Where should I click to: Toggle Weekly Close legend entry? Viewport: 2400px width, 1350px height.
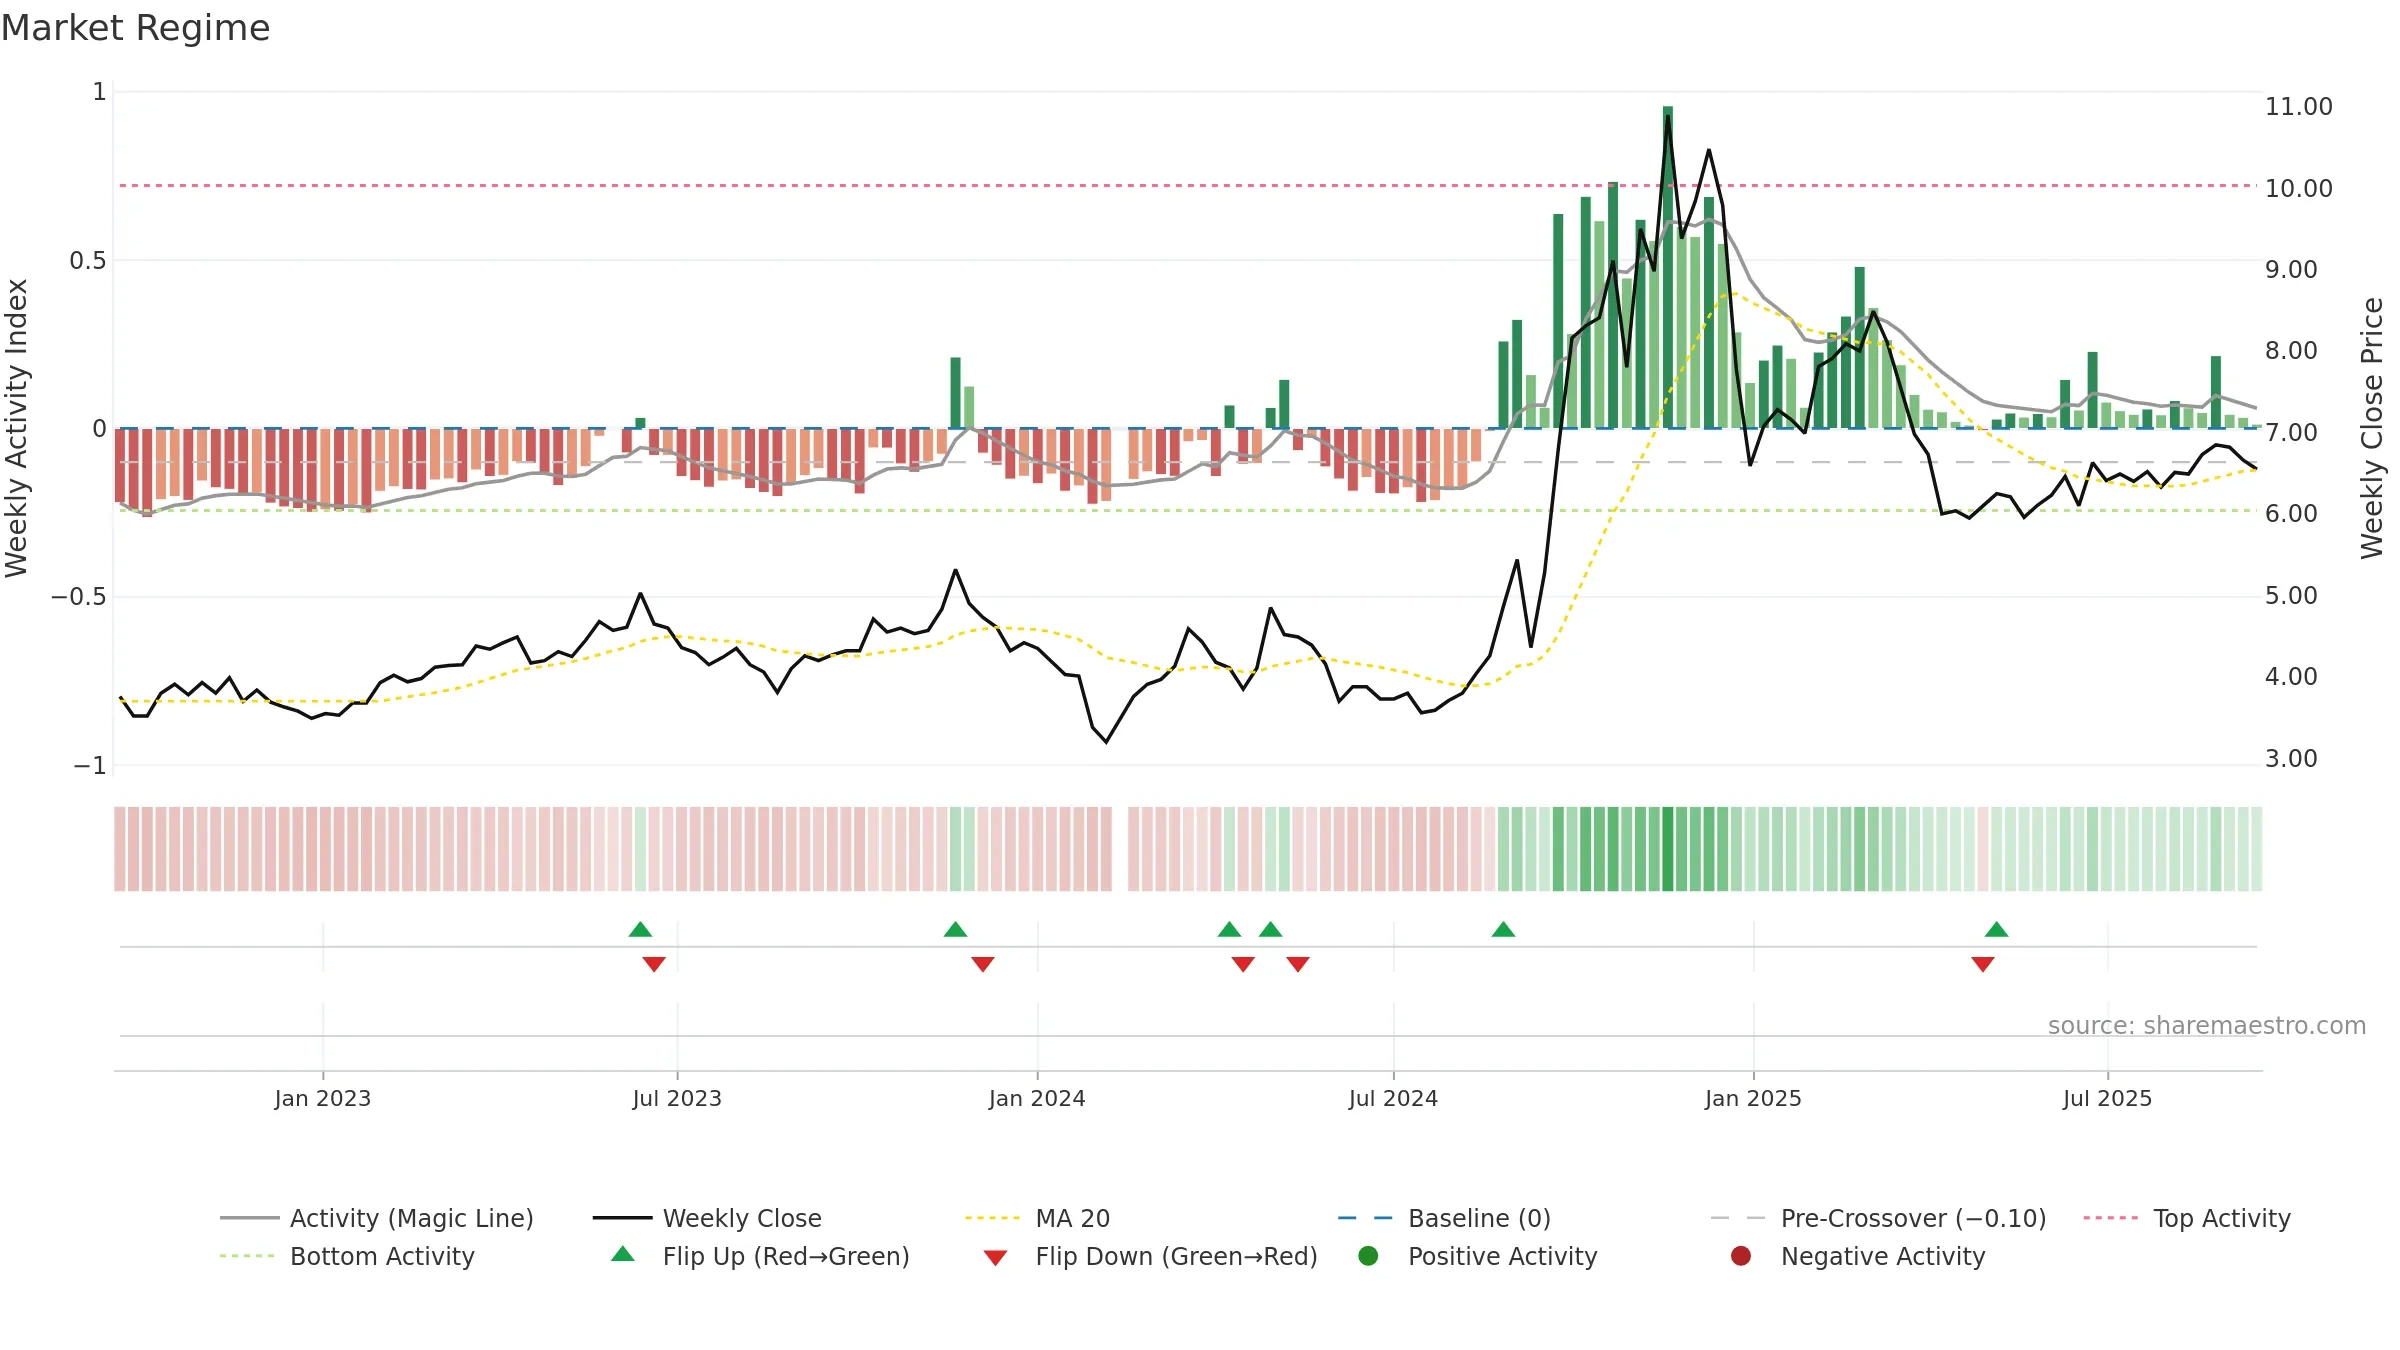tap(707, 1218)
